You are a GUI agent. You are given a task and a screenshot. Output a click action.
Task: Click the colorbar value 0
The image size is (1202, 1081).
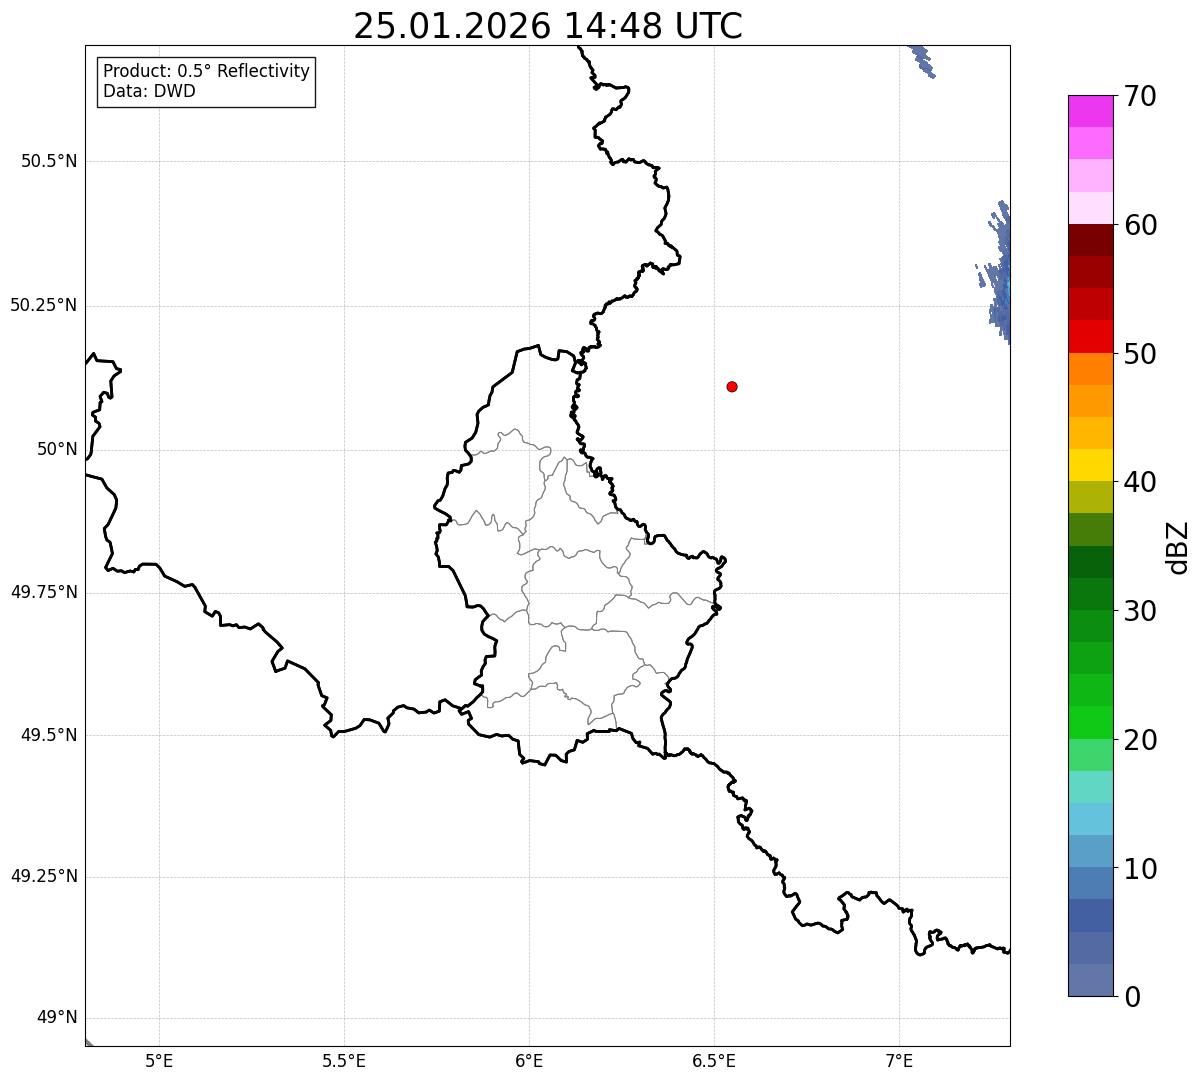coord(1132,997)
